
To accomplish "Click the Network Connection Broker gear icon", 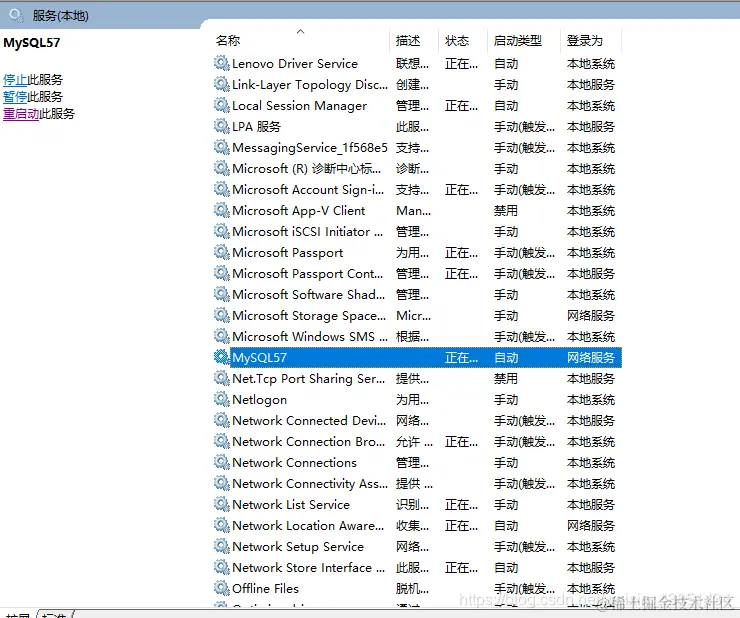I will click(221, 441).
